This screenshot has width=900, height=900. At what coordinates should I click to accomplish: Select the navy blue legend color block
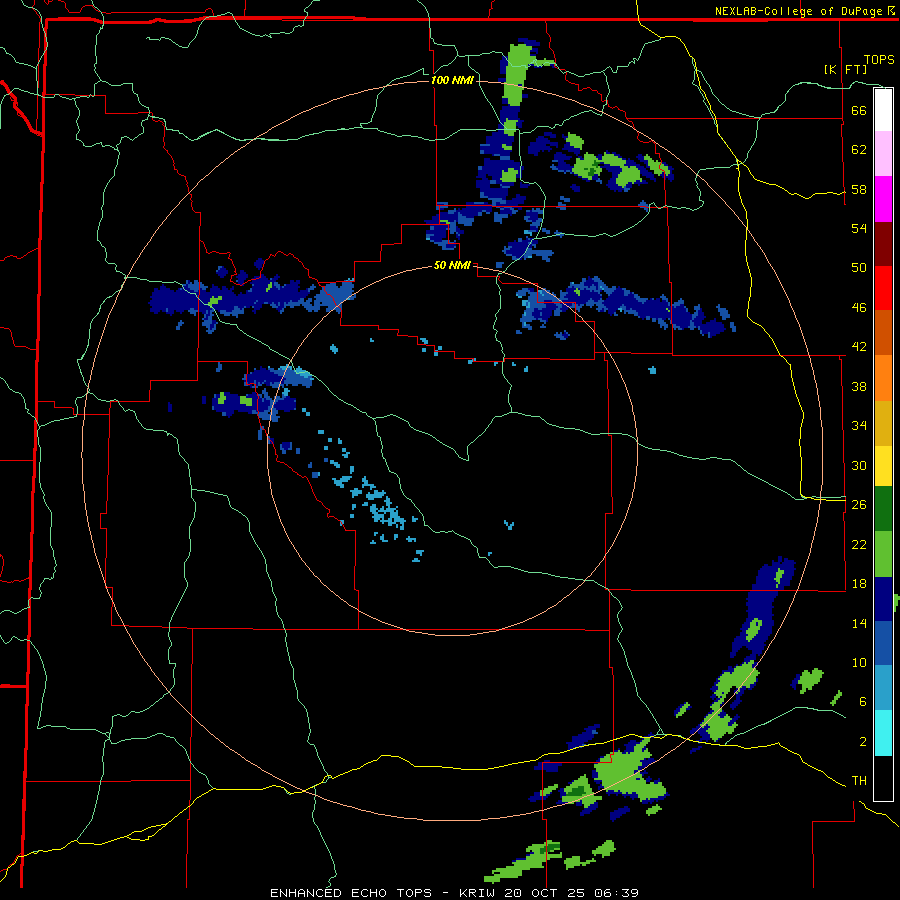[883, 599]
